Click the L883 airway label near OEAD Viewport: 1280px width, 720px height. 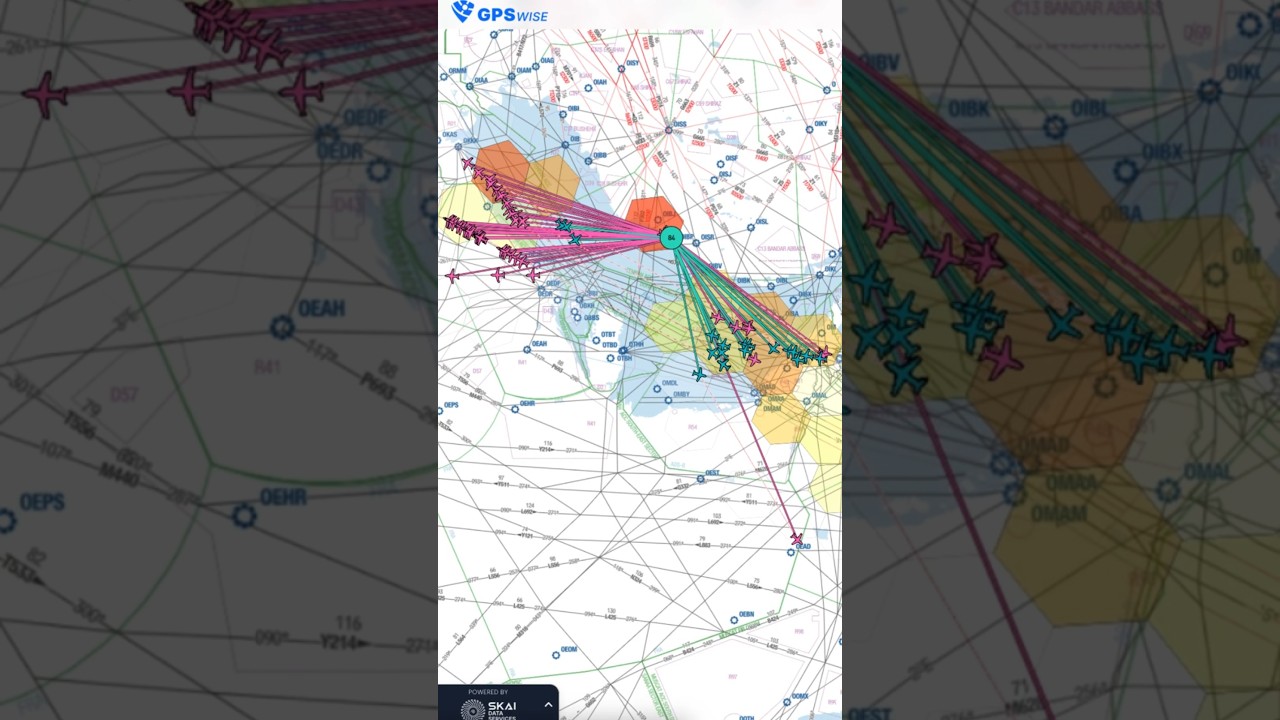pyautogui.click(x=705, y=545)
